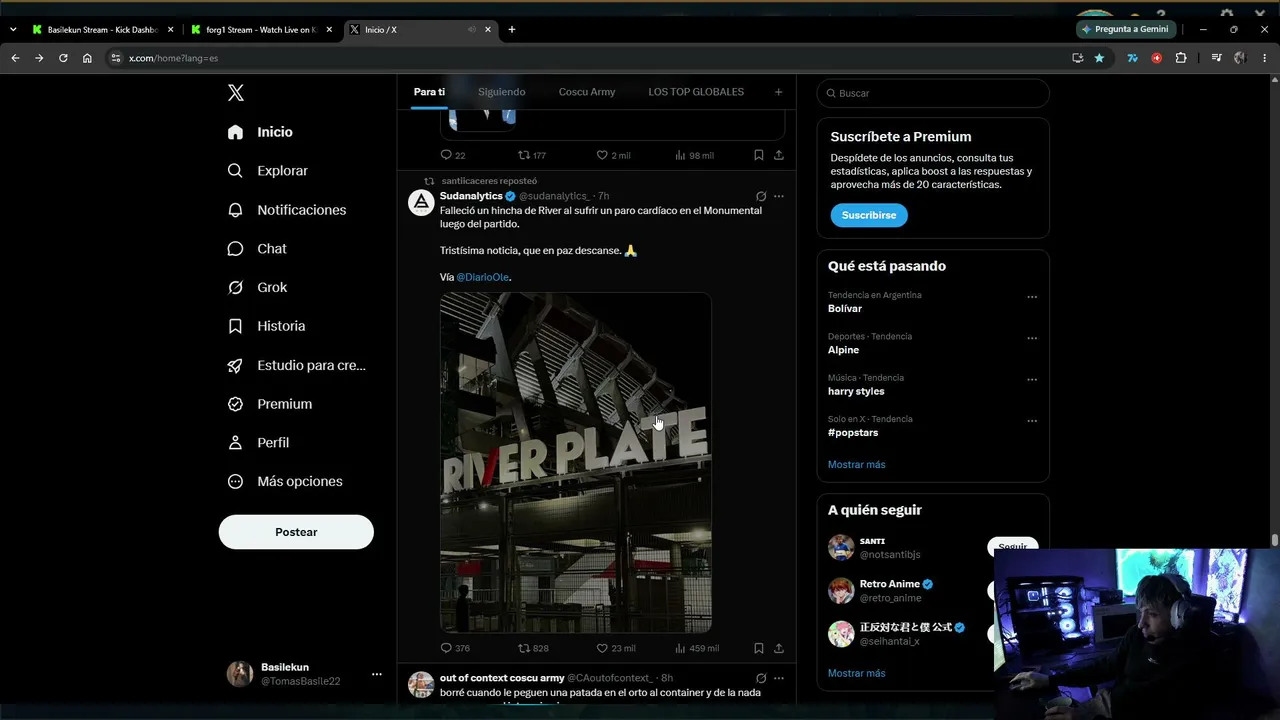Switch to the forg1 Stream browser tab

coord(262,30)
